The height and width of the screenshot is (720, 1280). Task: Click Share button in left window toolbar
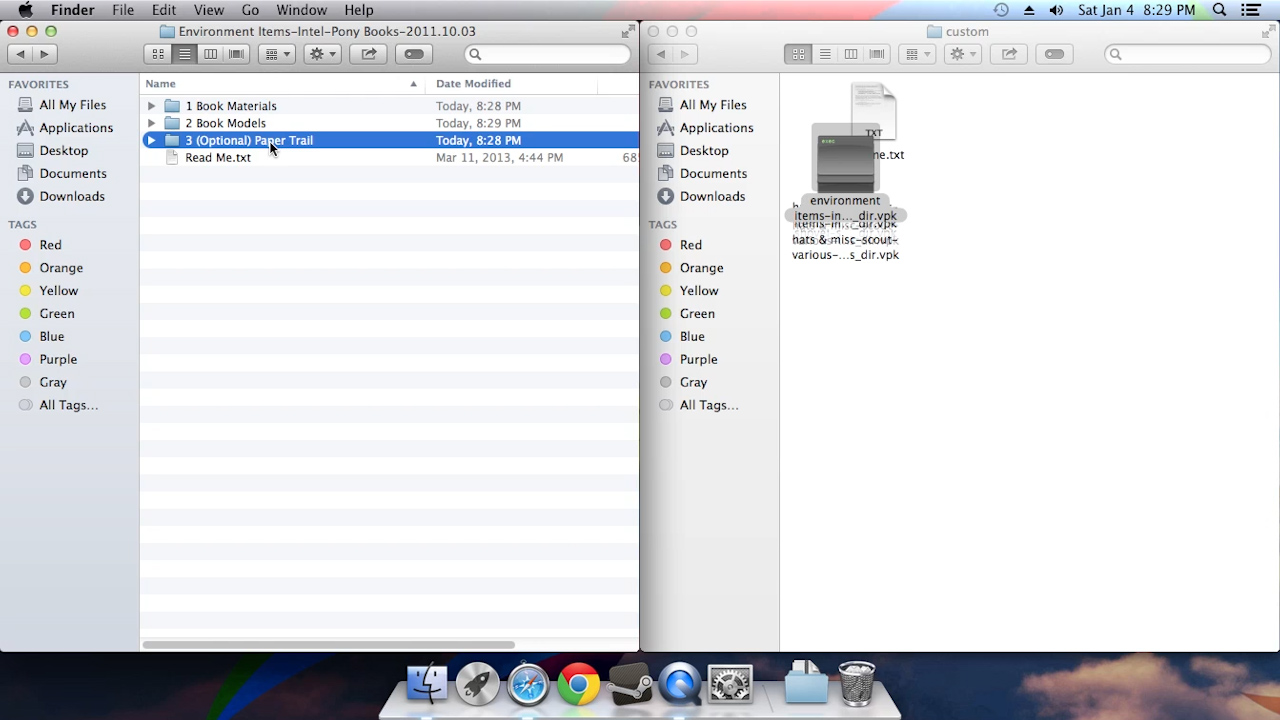click(369, 54)
